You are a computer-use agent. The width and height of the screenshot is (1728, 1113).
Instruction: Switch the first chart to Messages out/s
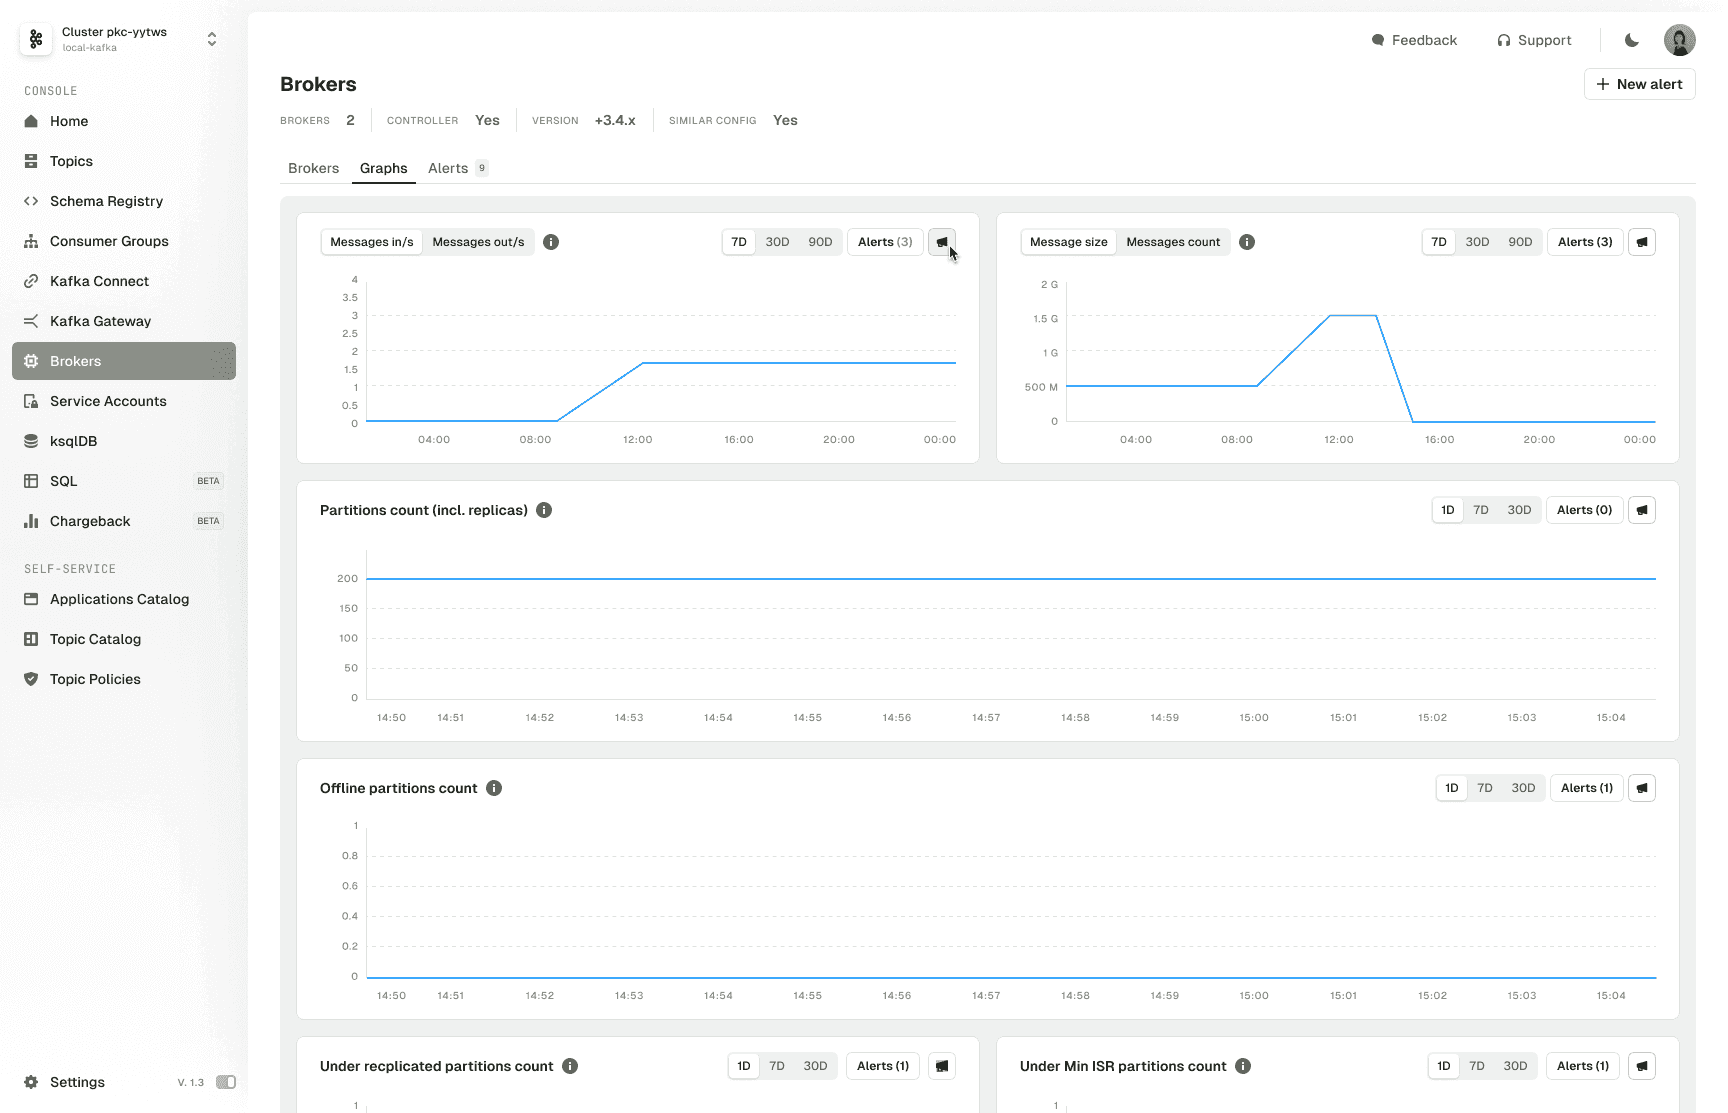(477, 241)
